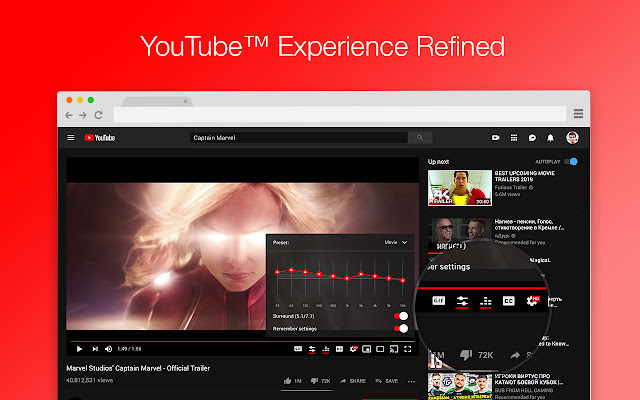Toggle the Remember settings switch

401,329
